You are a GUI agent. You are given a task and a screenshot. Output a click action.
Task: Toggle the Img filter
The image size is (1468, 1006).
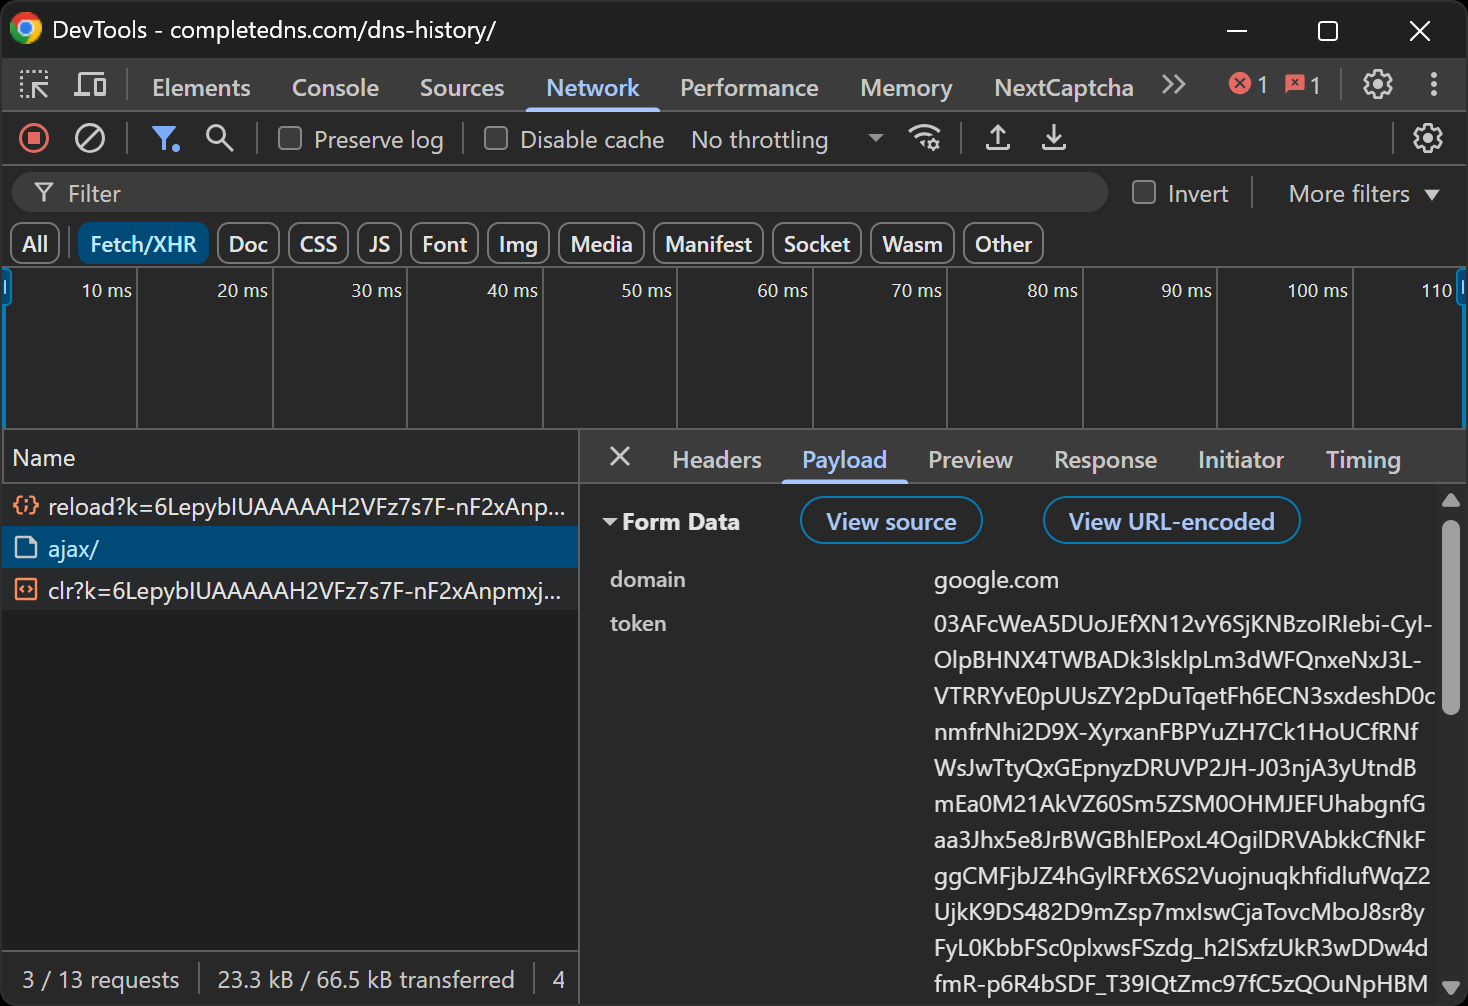click(x=518, y=244)
